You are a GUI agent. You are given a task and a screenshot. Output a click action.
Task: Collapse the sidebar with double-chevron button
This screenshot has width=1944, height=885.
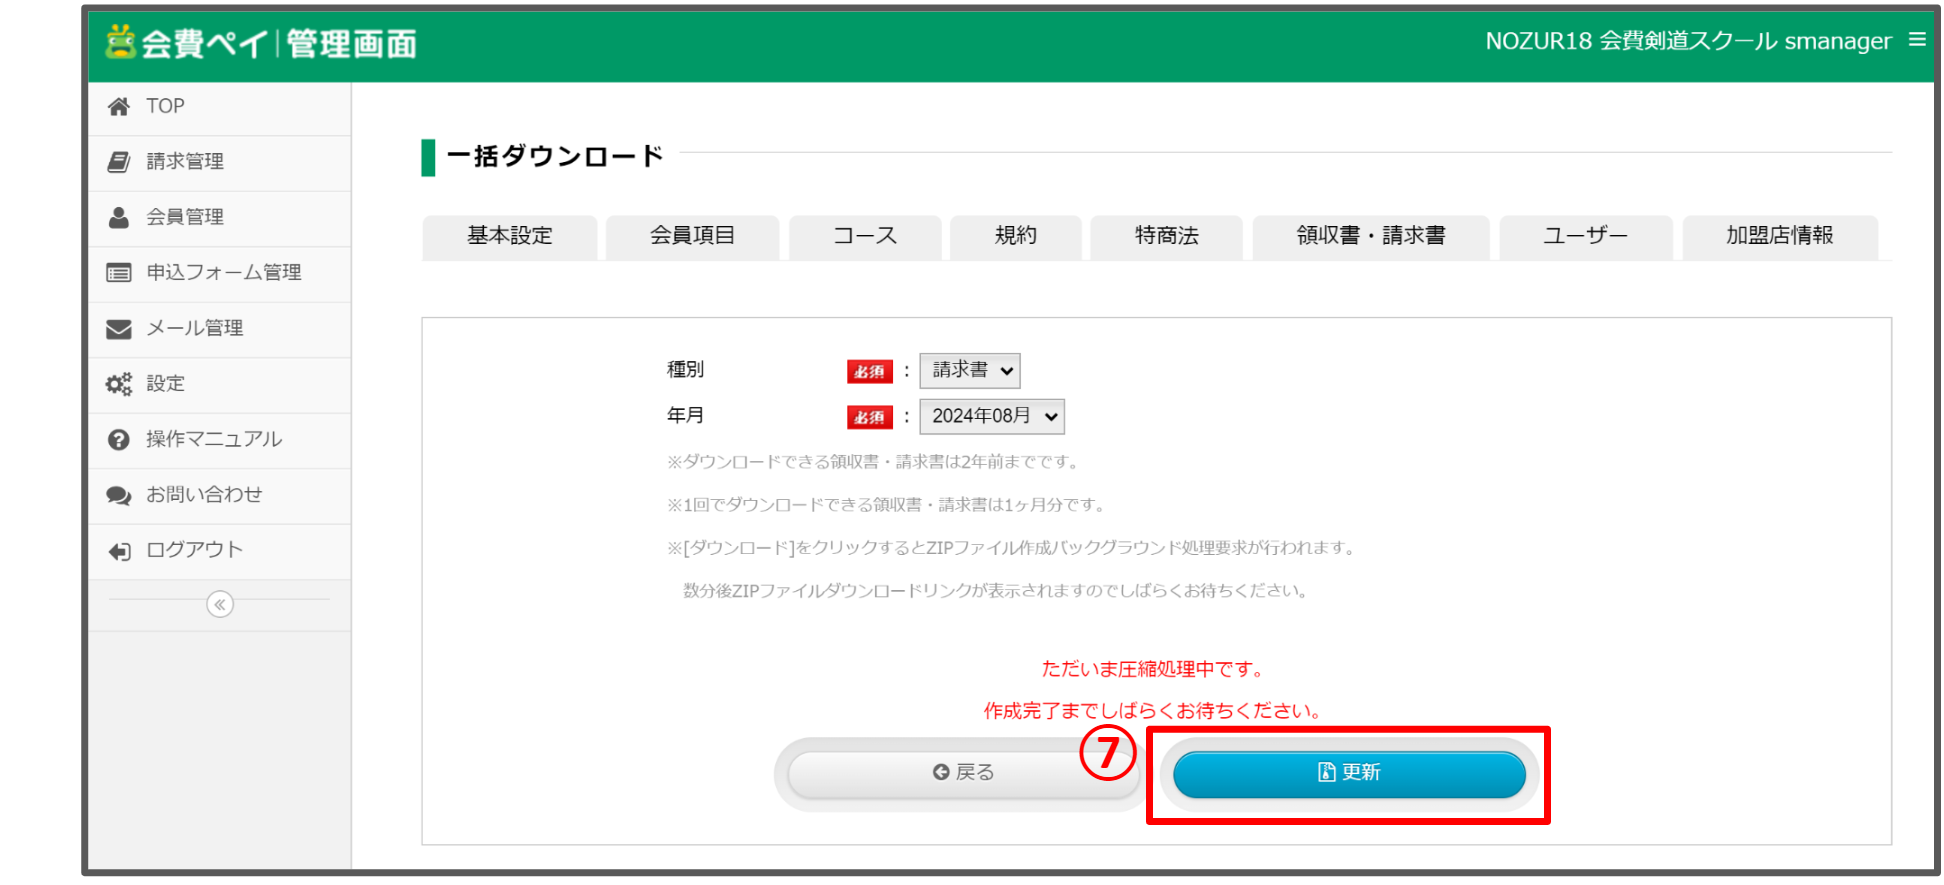point(220,604)
